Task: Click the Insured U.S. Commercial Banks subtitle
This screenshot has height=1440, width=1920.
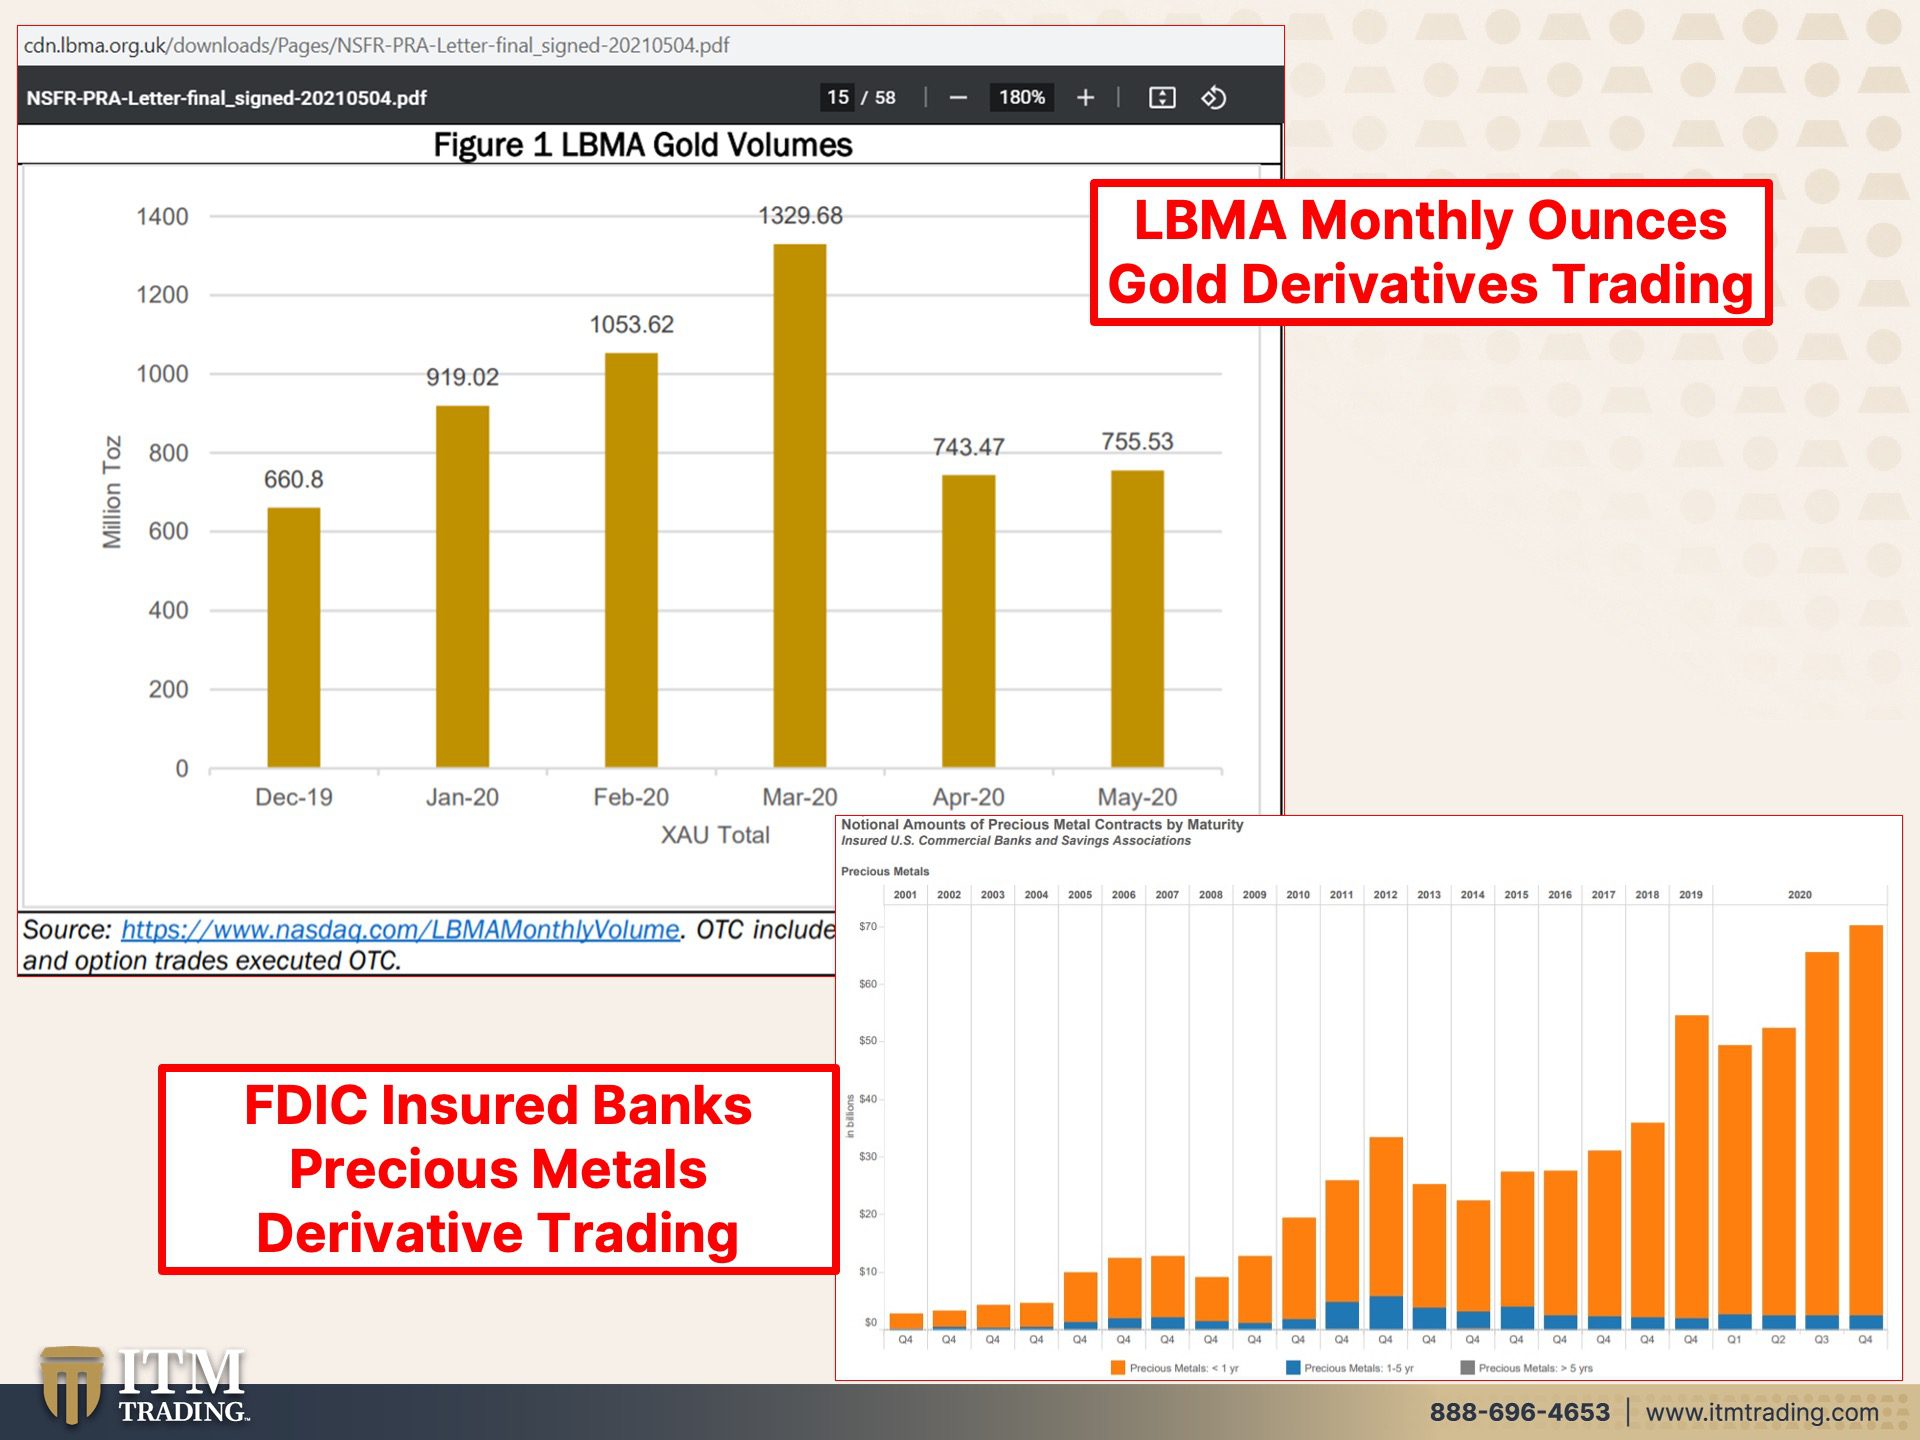Action: tap(1016, 840)
